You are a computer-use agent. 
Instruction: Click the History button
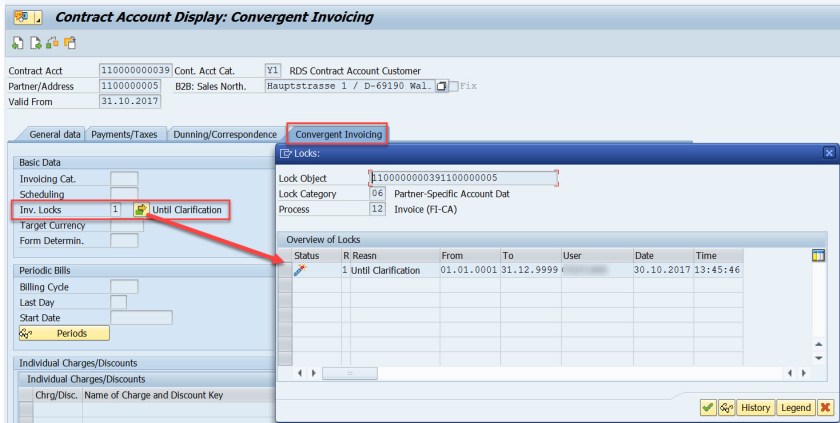pos(755,407)
